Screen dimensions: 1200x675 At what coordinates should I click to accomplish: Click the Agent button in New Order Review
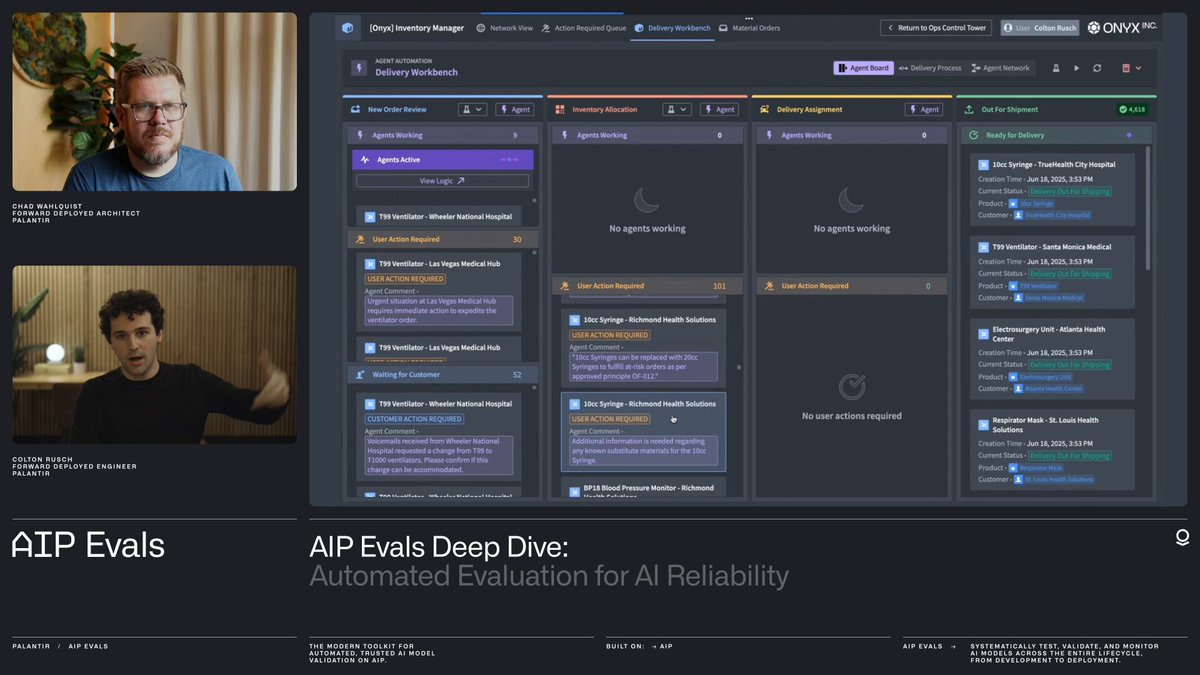coord(514,109)
